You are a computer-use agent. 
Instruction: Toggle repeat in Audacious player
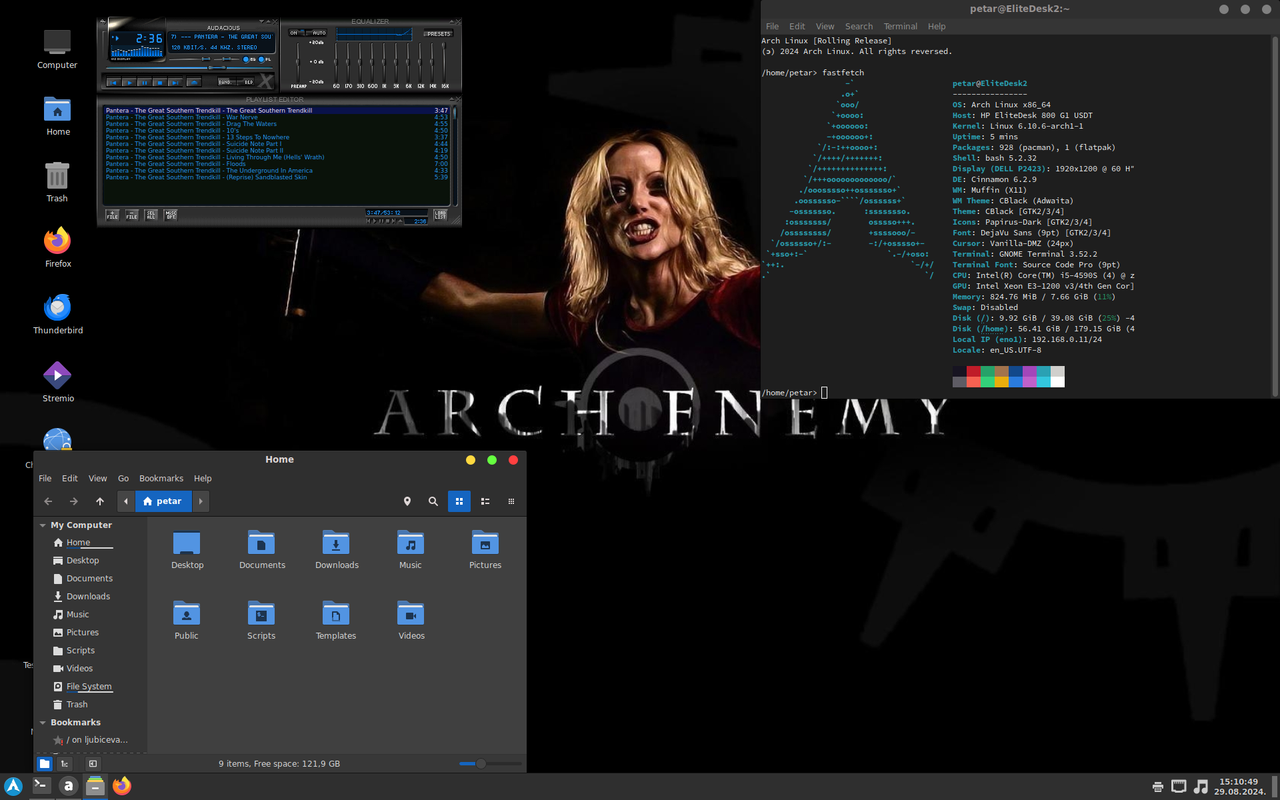[x=245, y=82]
